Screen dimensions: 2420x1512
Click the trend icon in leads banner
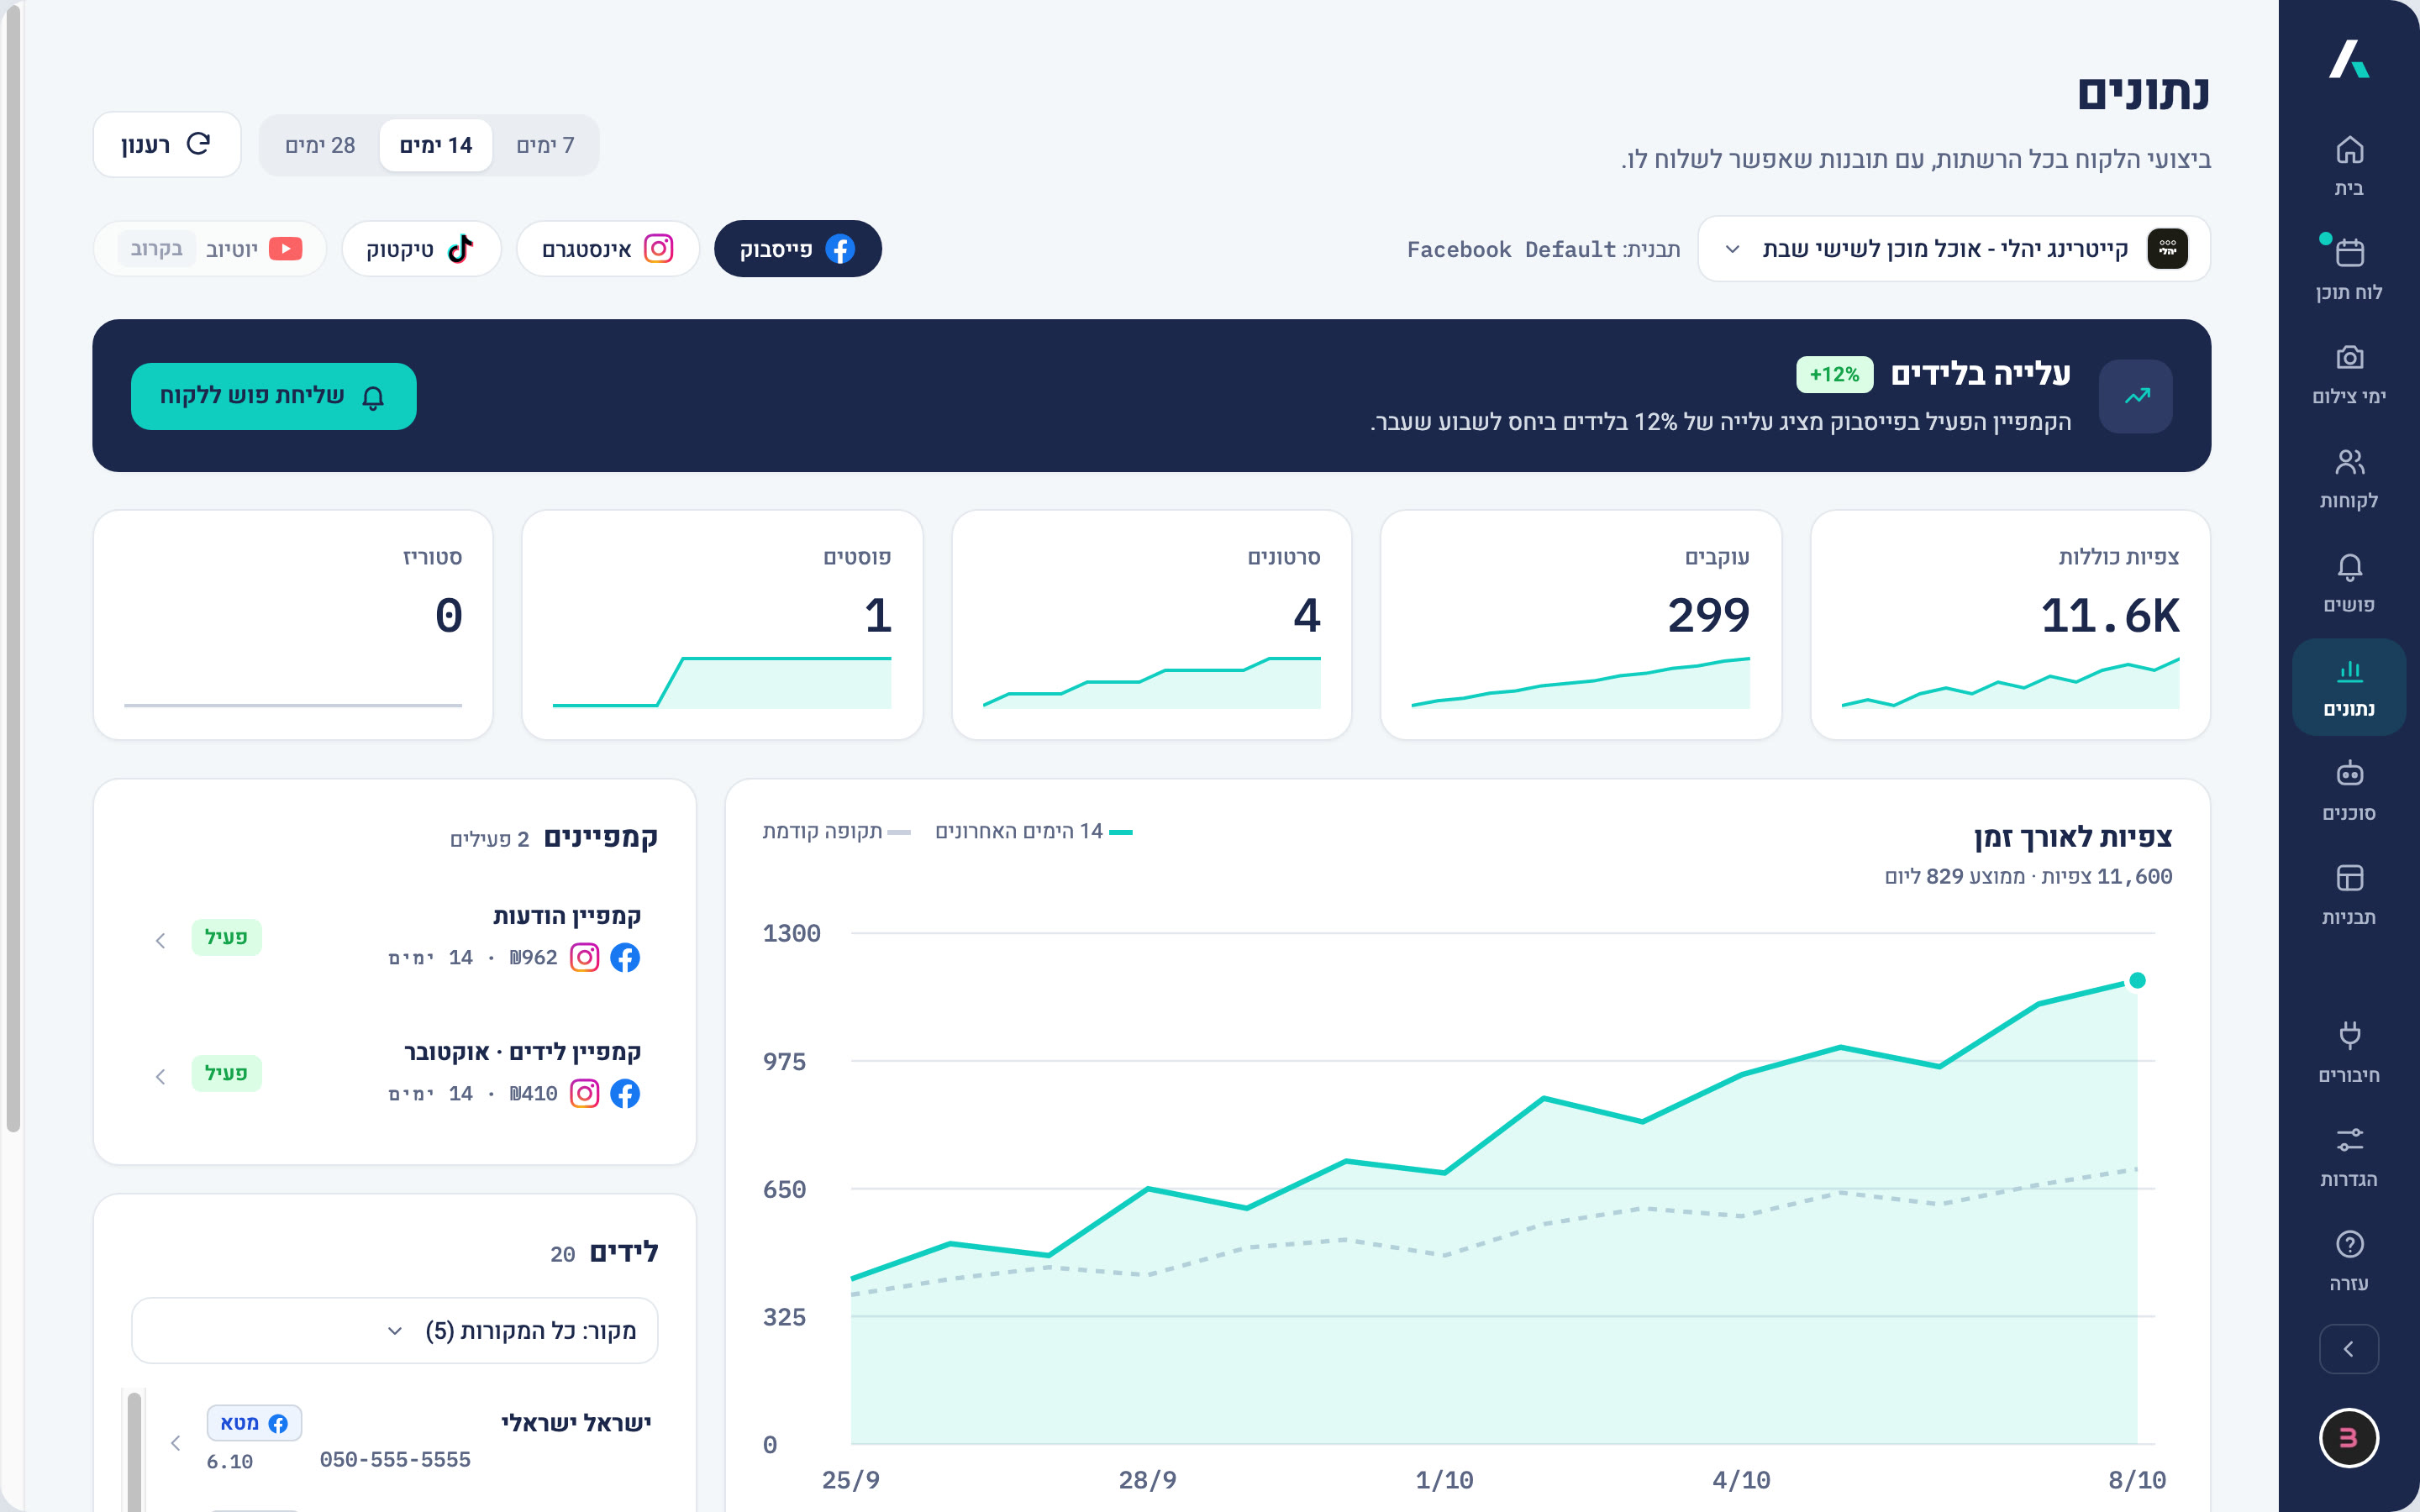coord(2136,396)
